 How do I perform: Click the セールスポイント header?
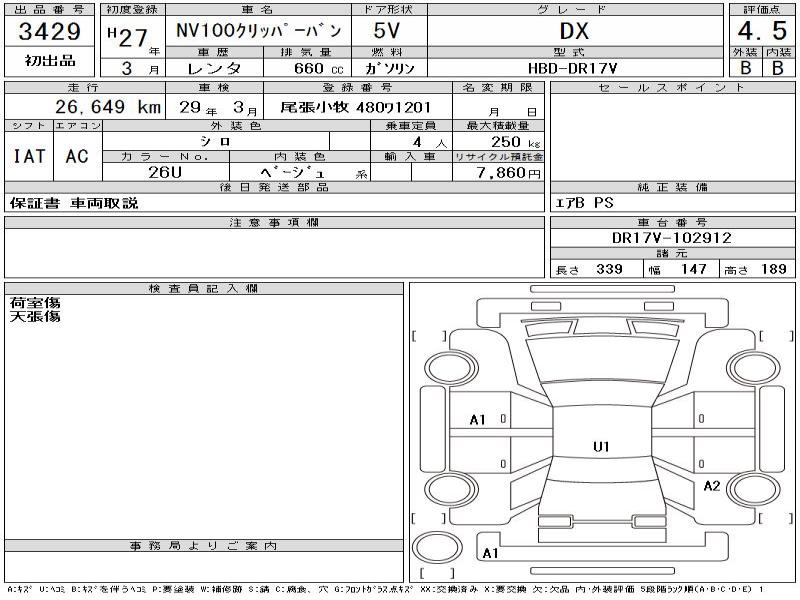pyautogui.click(x=672, y=87)
